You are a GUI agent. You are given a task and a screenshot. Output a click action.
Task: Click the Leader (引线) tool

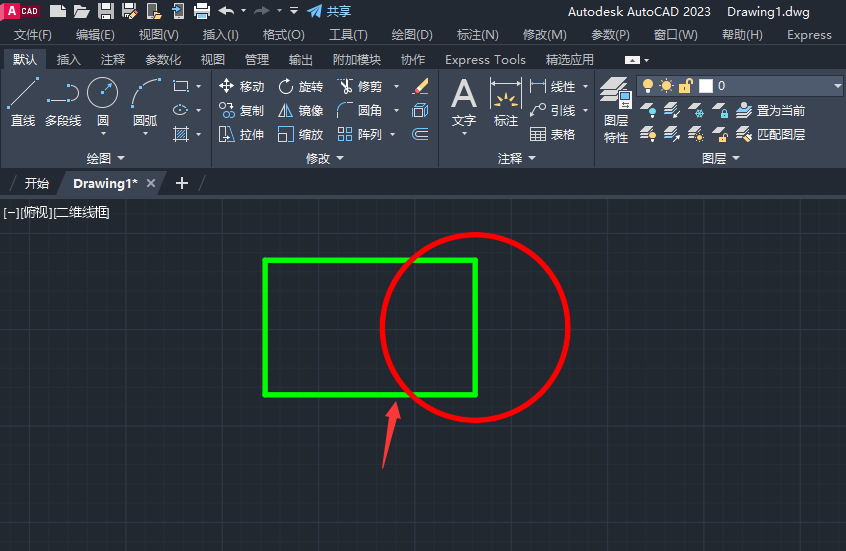[553, 111]
